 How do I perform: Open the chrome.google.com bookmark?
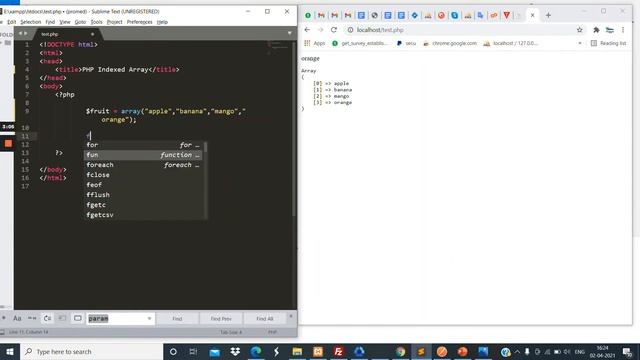(x=450, y=43)
